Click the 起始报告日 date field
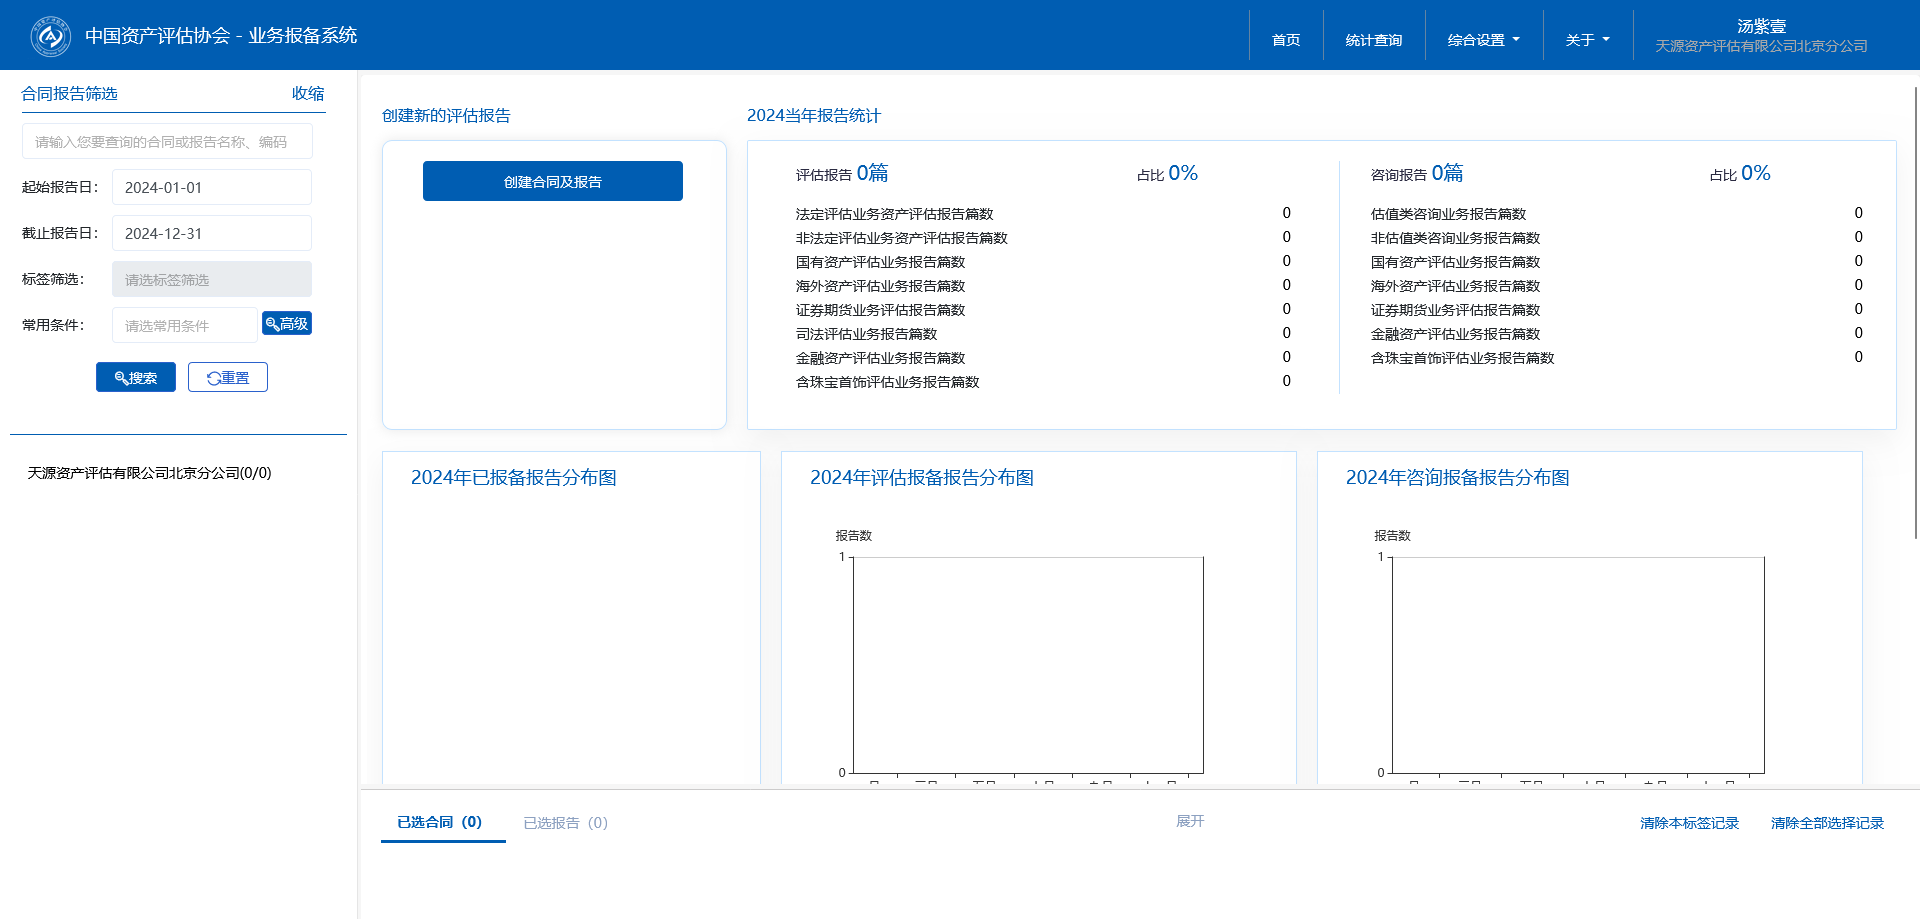Image resolution: width=1920 pixels, height=919 pixels. pyautogui.click(x=211, y=188)
